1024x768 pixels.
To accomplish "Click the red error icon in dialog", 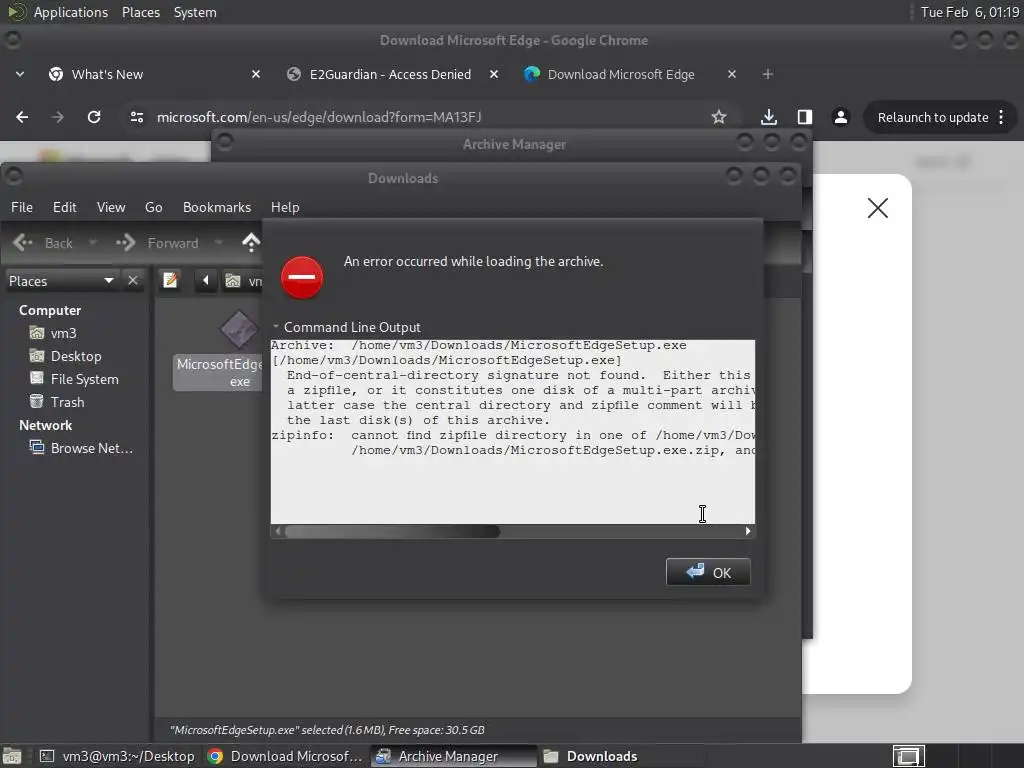I will (x=302, y=278).
